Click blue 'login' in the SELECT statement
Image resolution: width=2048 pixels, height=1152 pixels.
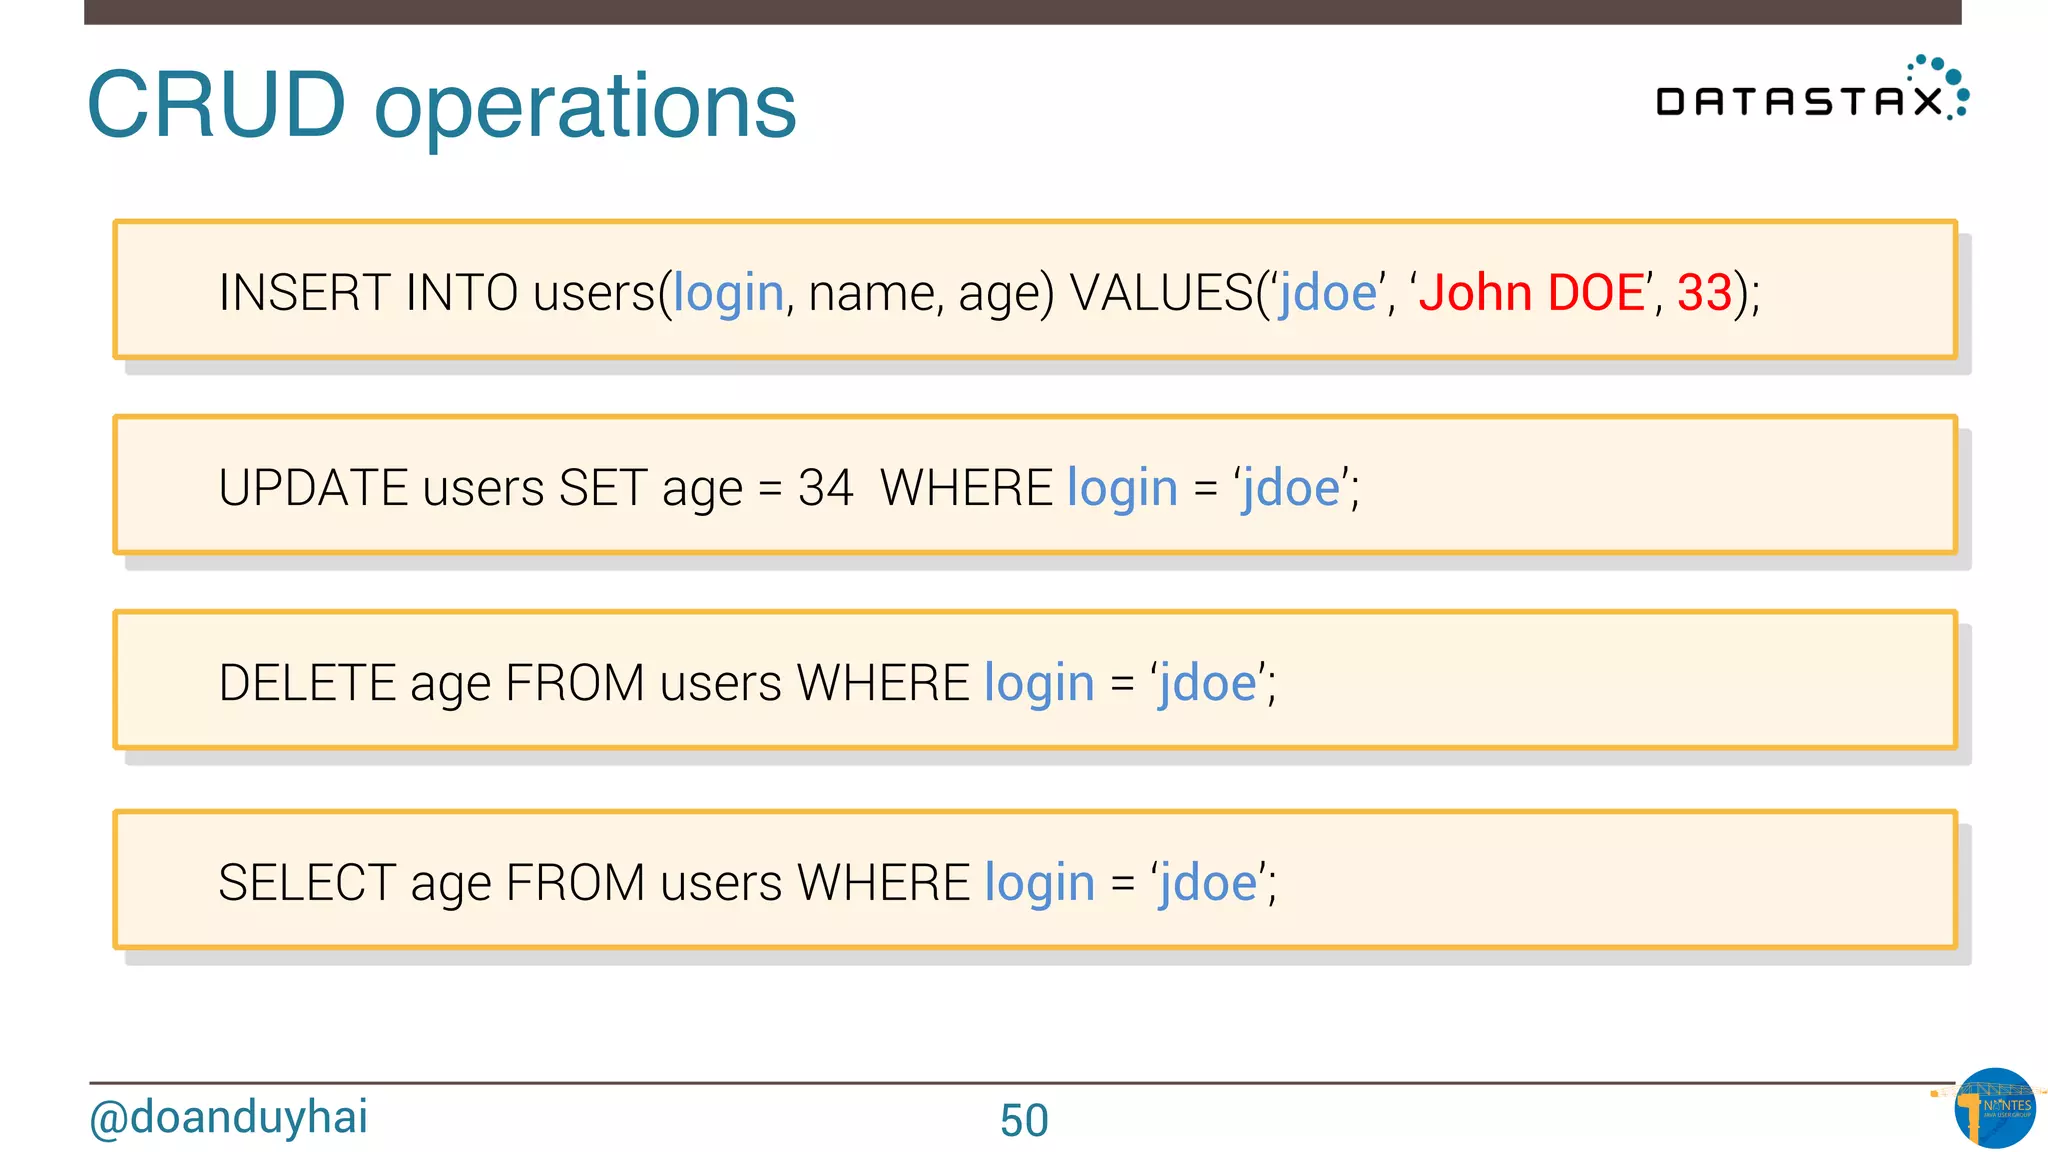(1039, 884)
